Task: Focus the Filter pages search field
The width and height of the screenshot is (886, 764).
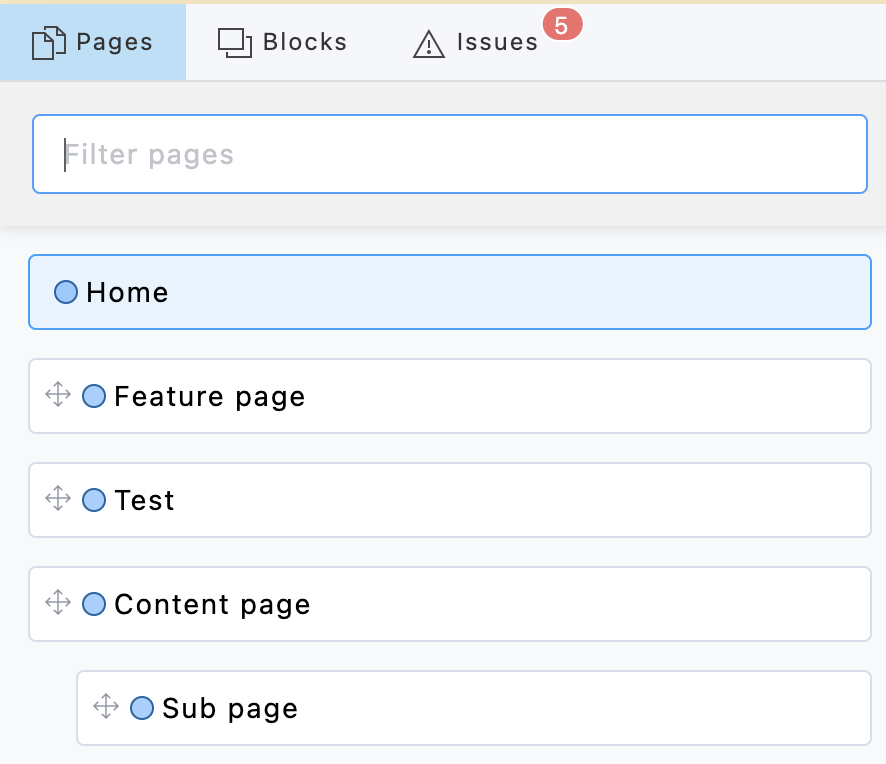Action: [450, 154]
